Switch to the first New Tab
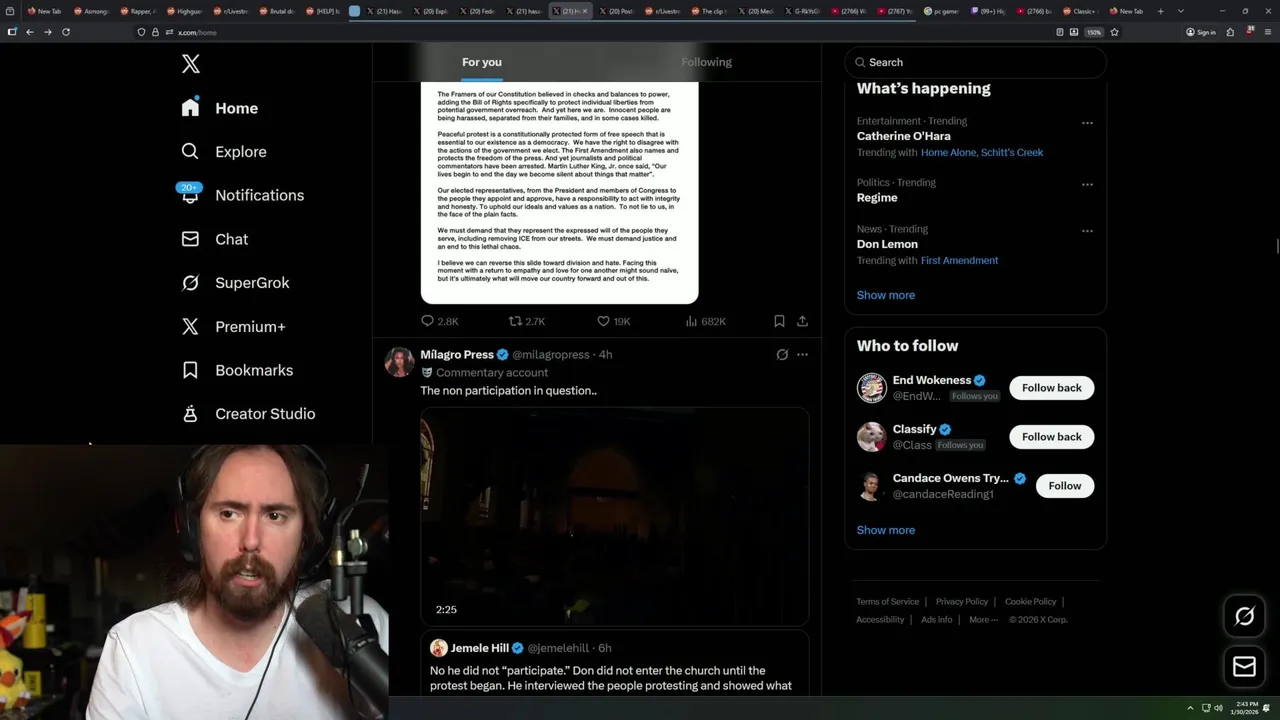 45,11
